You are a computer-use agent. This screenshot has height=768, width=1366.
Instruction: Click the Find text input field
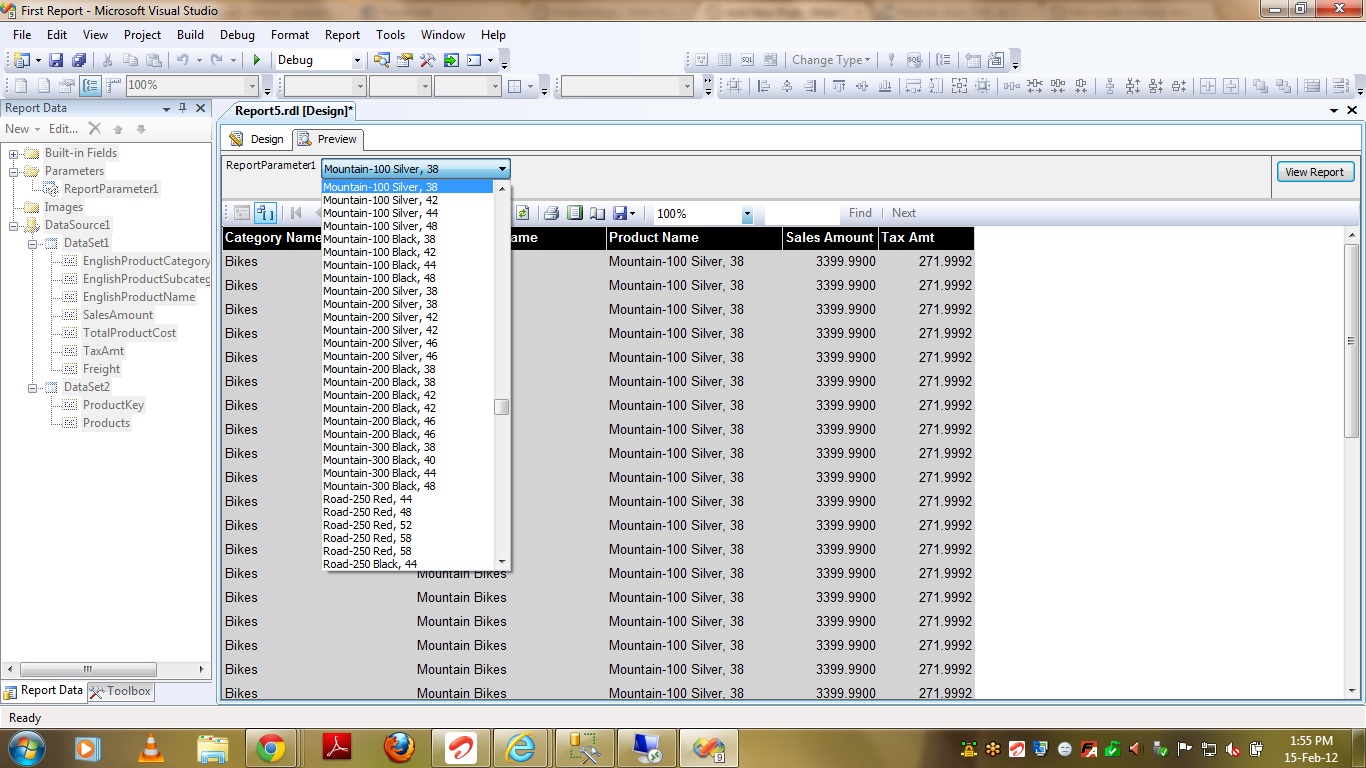click(x=802, y=213)
